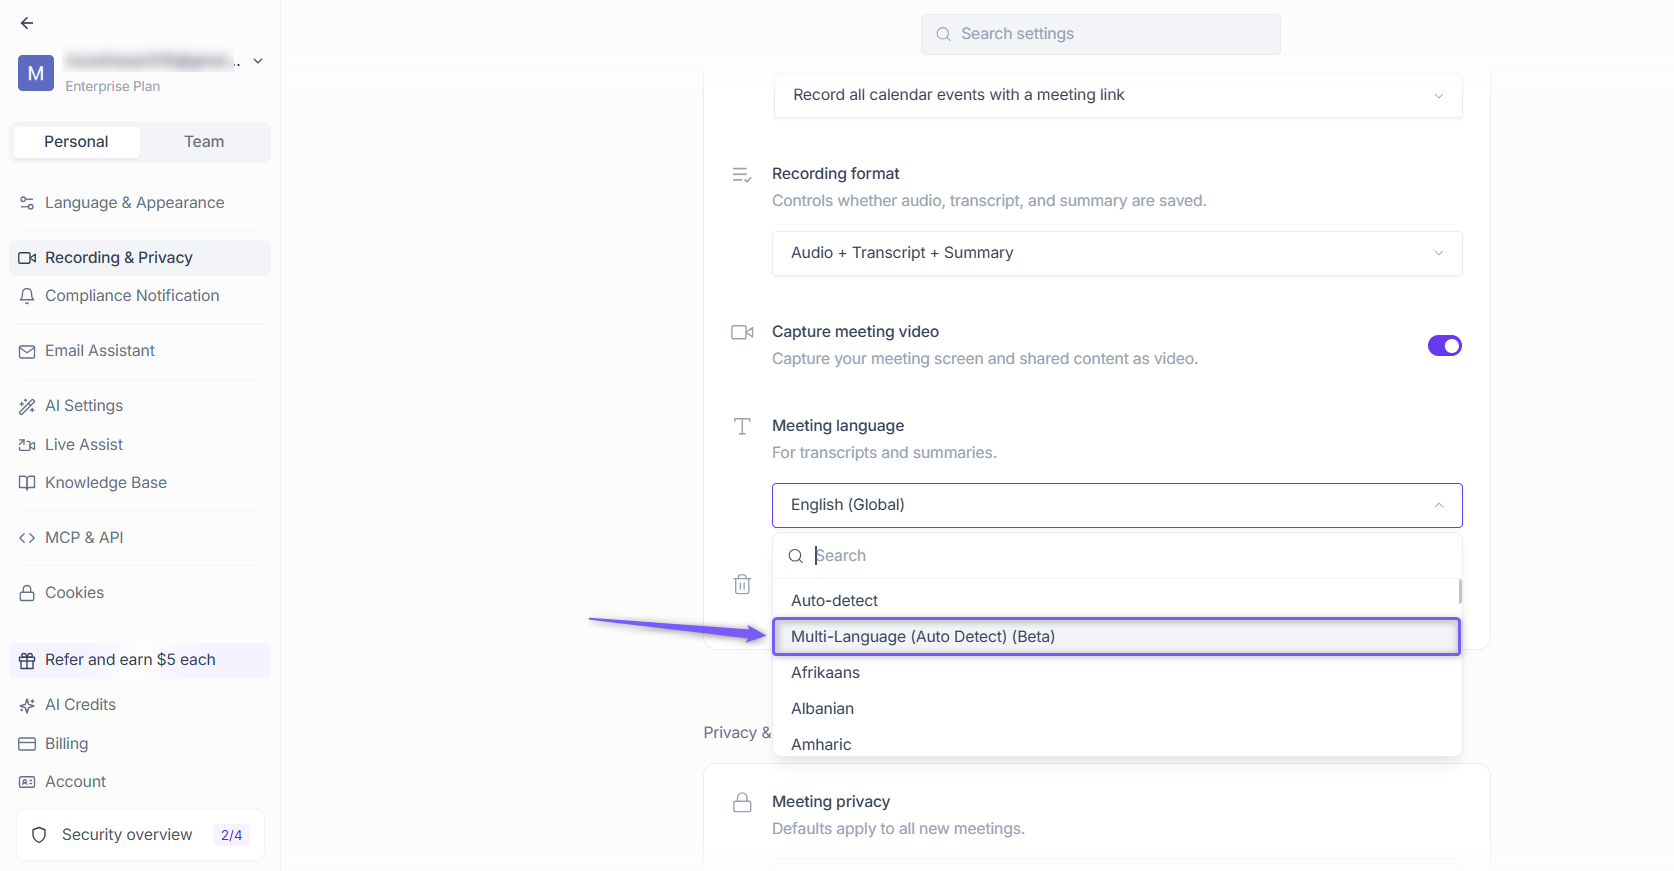This screenshot has width=1674, height=871.
Task: Click the AI Credits sparkle icon
Action: (x=27, y=705)
